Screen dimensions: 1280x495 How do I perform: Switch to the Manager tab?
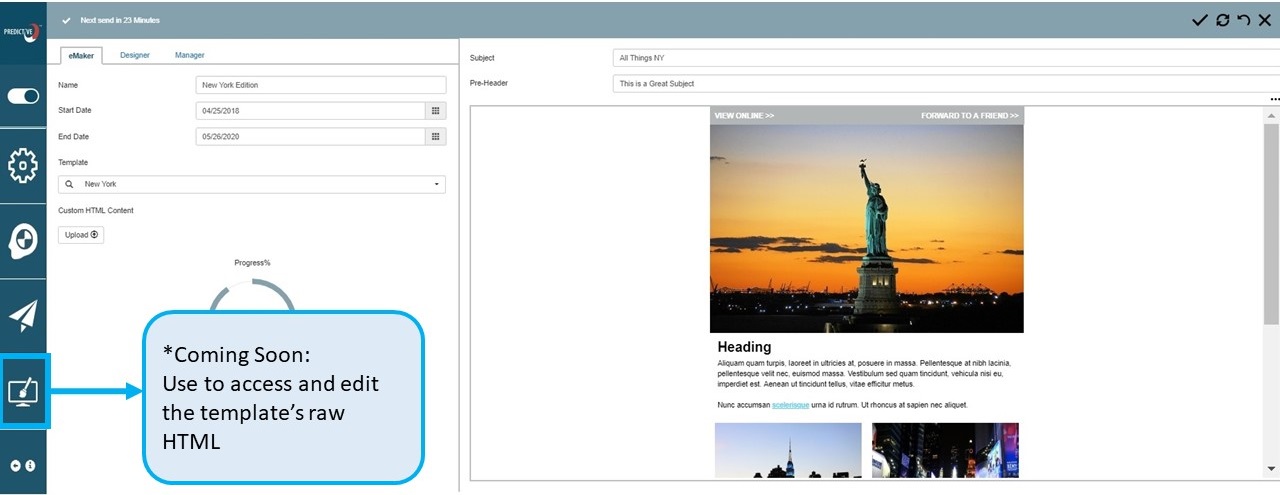[189, 55]
